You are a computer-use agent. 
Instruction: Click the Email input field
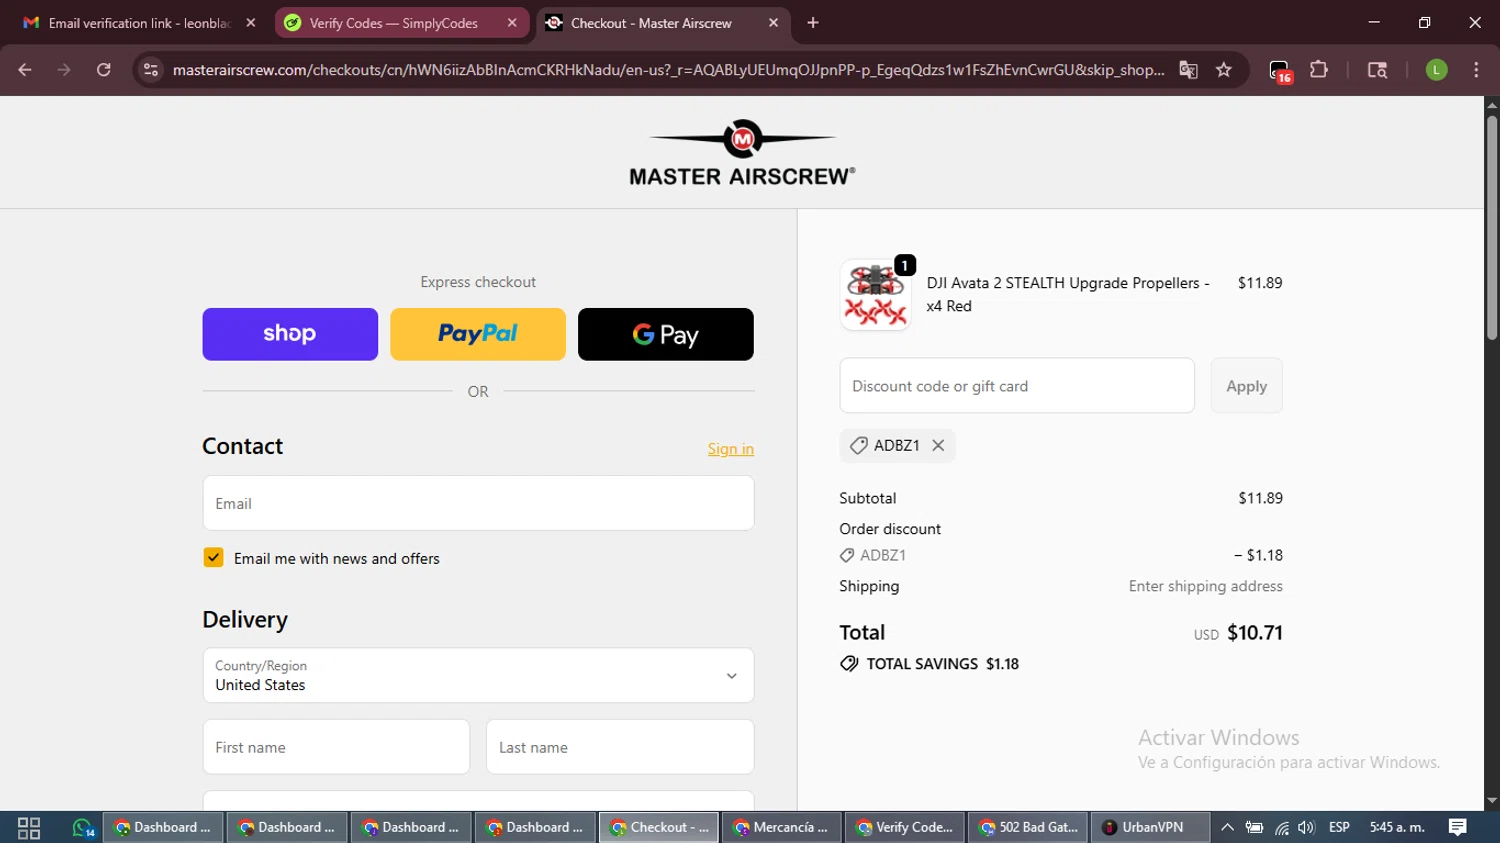(x=478, y=503)
